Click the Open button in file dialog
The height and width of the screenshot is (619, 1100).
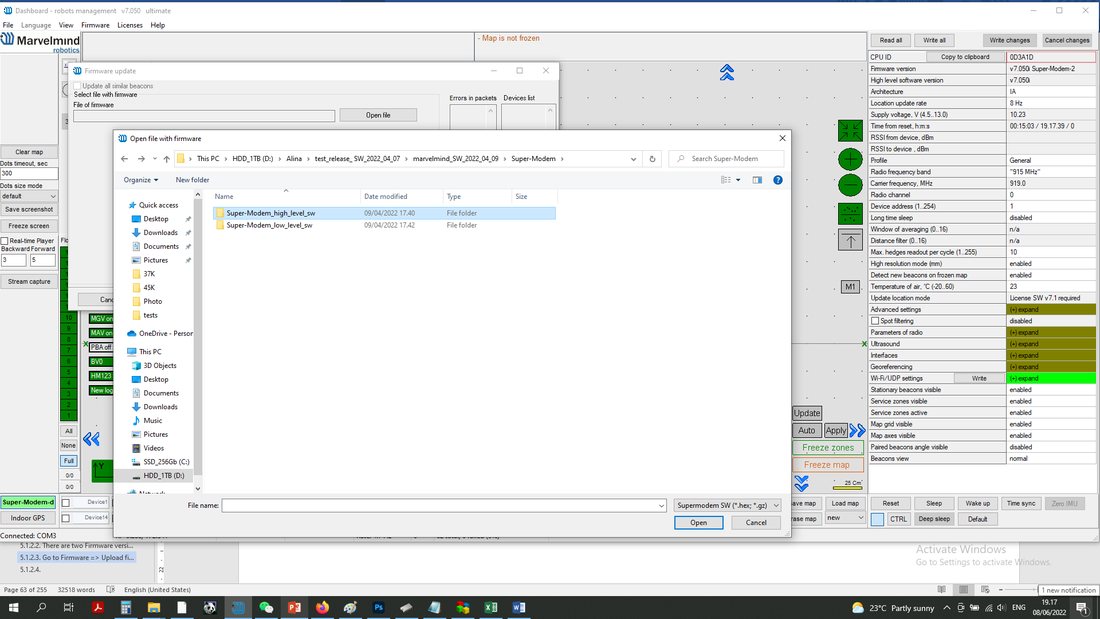[698, 523]
